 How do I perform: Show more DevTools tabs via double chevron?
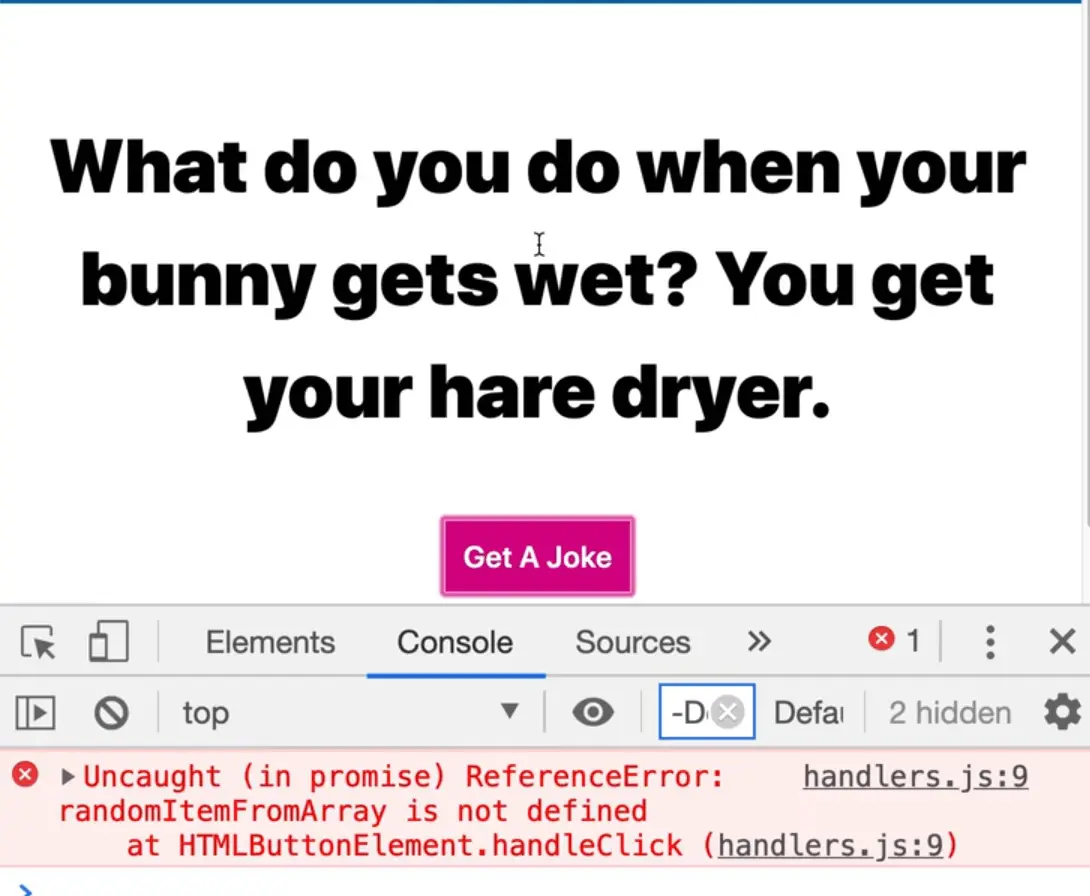(x=759, y=641)
